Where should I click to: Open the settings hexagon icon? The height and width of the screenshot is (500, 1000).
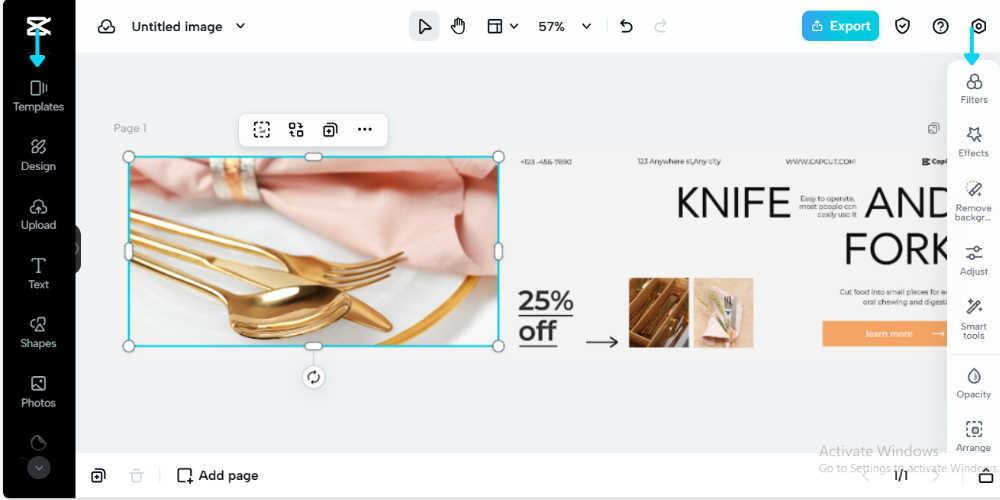point(978,26)
